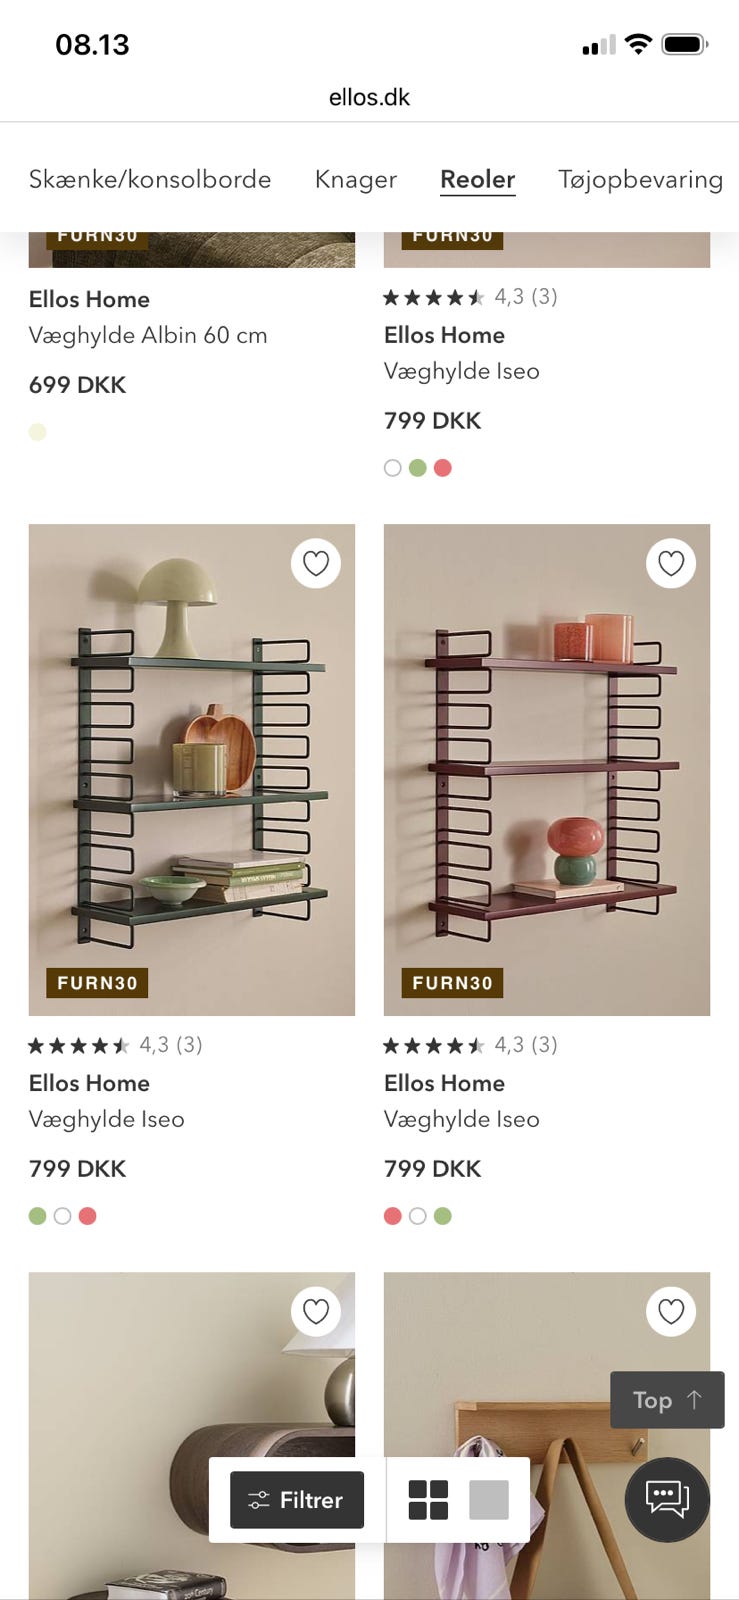Open the Filtrer filter panel
Viewport: 739px width, 1600px height.
coord(297,1500)
